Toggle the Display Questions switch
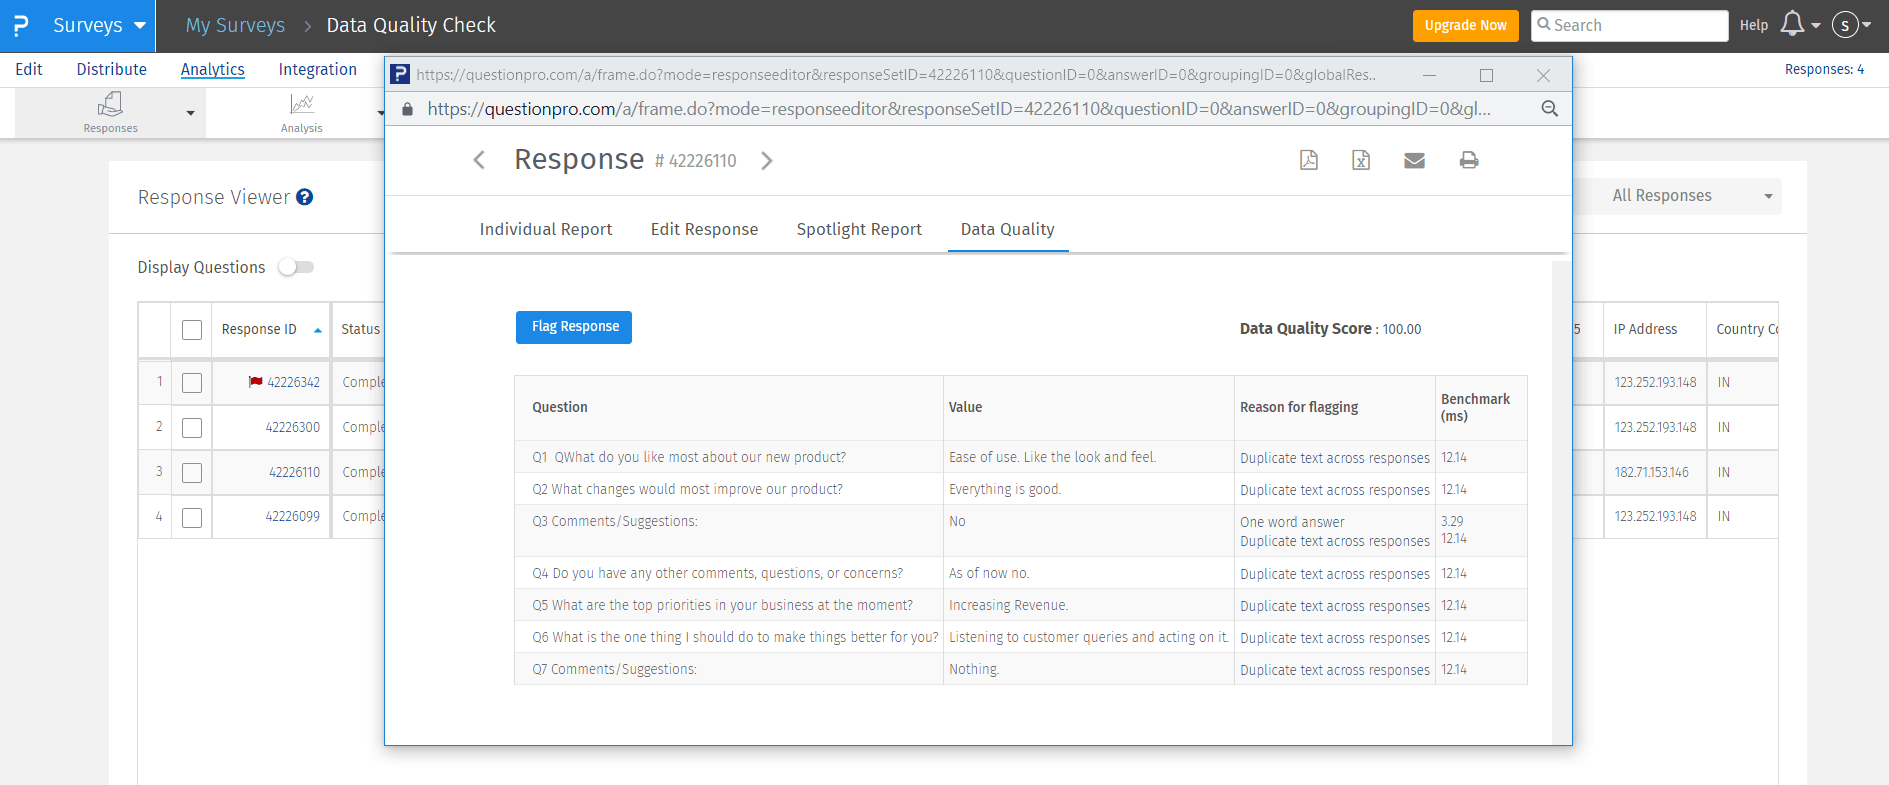The image size is (1889, 785). coord(296,267)
